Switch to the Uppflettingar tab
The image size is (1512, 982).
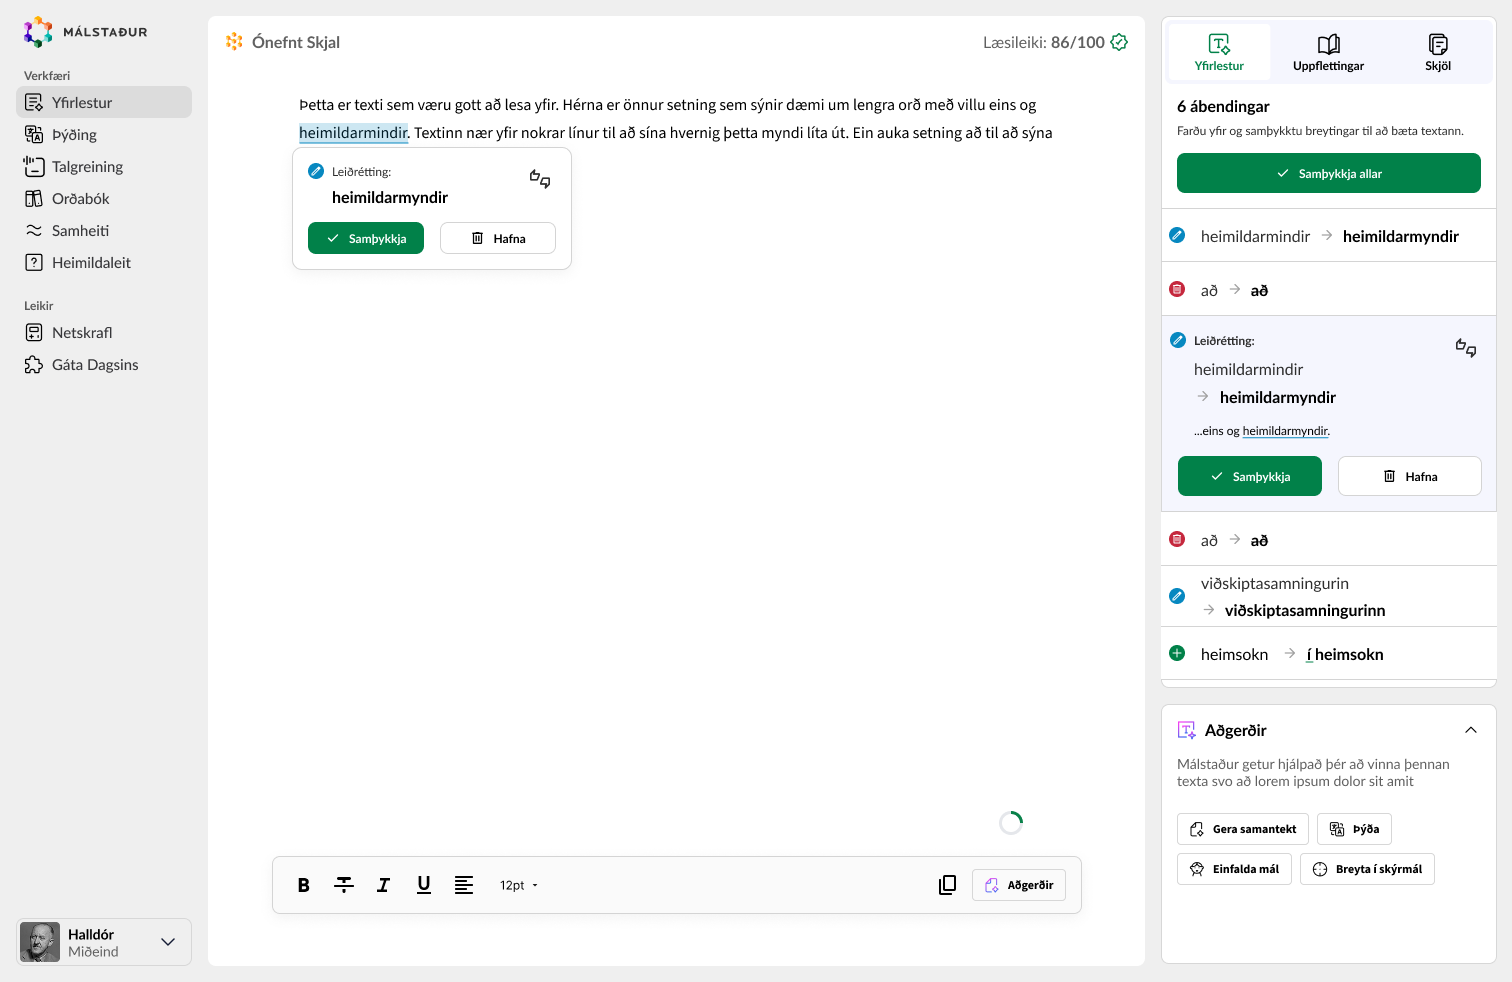(x=1328, y=52)
